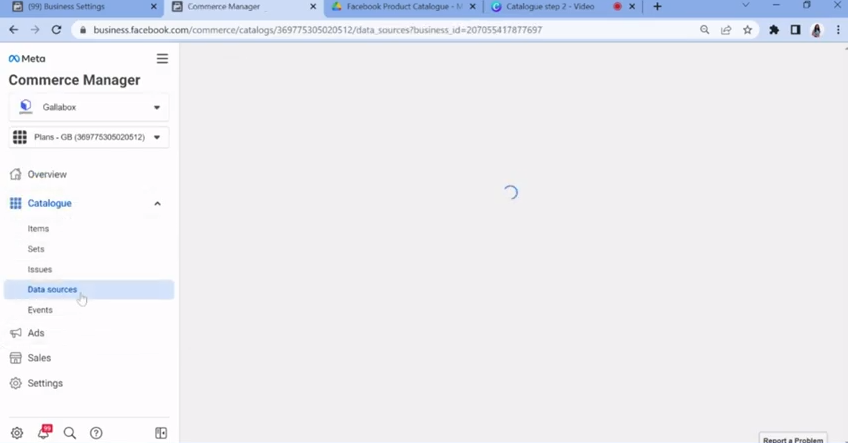The height and width of the screenshot is (443, 848).
Task: Open the help question mark icon
Action: click(x=96, y=433)
